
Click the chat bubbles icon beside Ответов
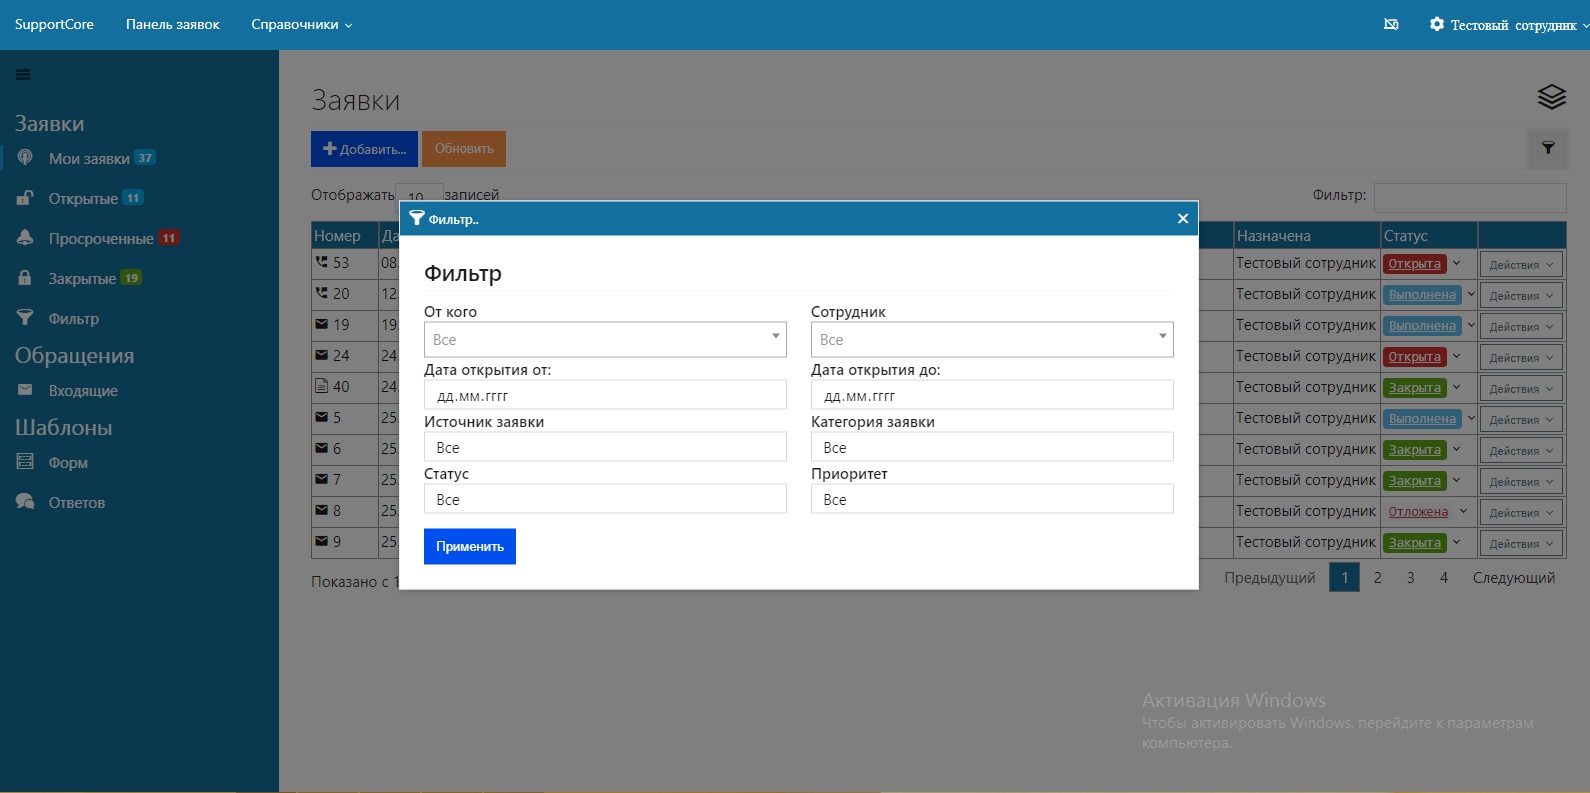click(x=25, y=501)
